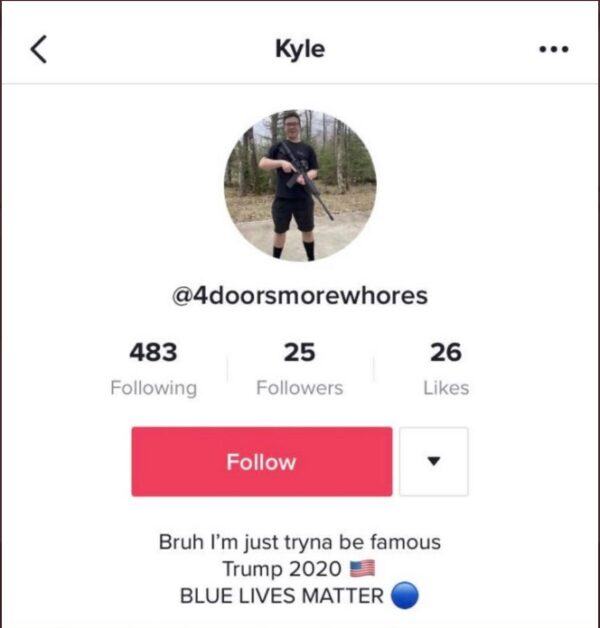The height and width of the screenshot is (628, 600).
Task: Open the three-dot more options menu
Action: [x=554, y=49]
